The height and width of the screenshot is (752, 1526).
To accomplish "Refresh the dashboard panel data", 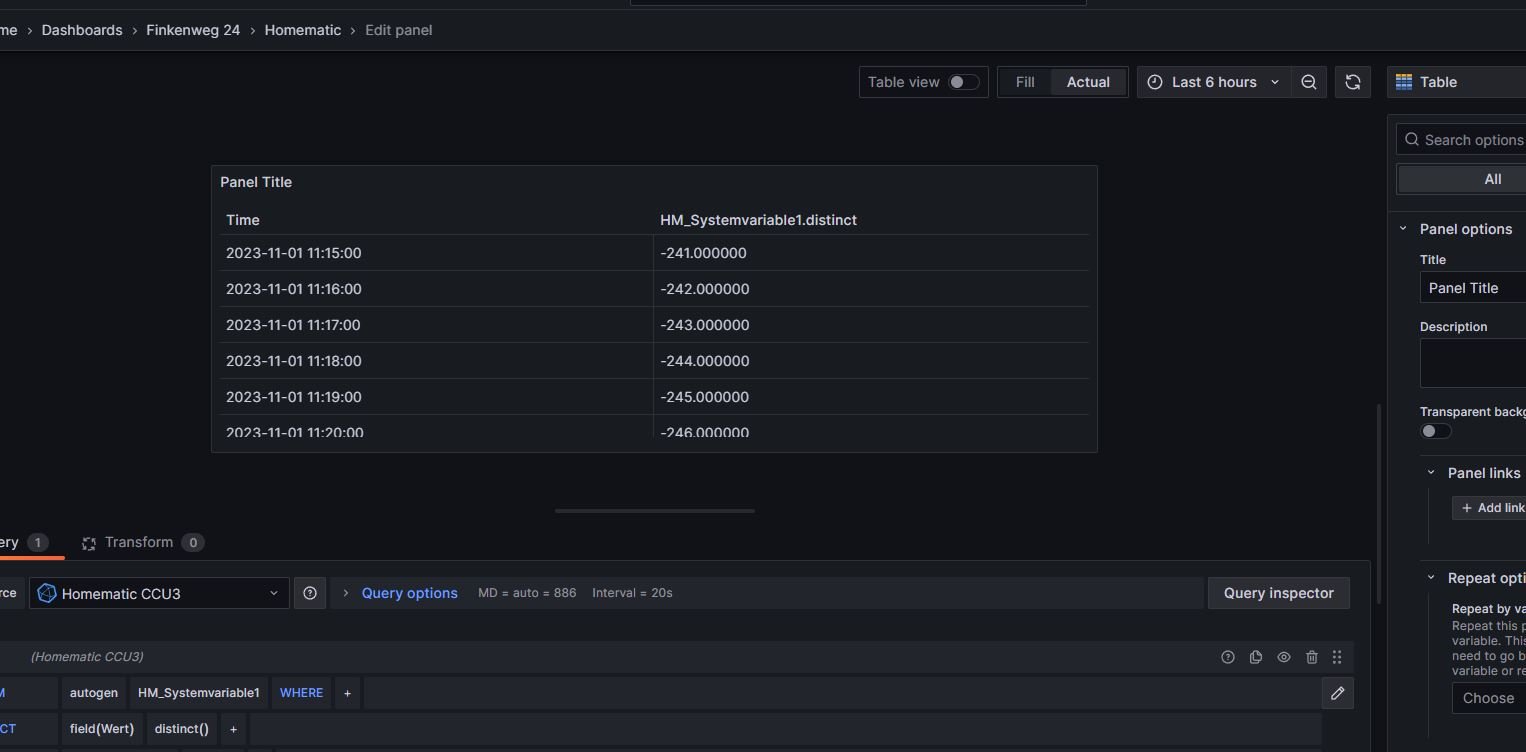I will tap(1352, 82).
